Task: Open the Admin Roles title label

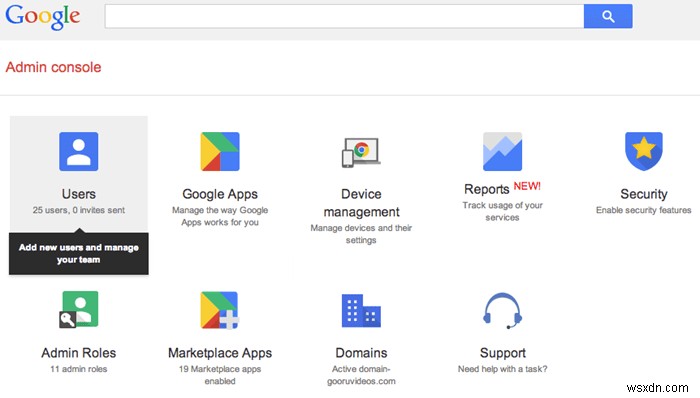Action: [79, 353]
